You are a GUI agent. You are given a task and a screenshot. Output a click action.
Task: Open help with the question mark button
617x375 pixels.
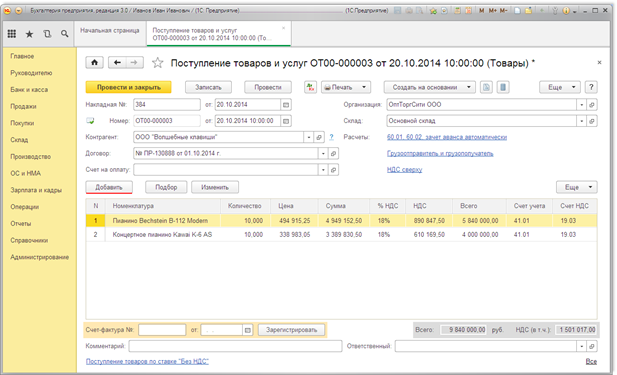click(591, 87)
